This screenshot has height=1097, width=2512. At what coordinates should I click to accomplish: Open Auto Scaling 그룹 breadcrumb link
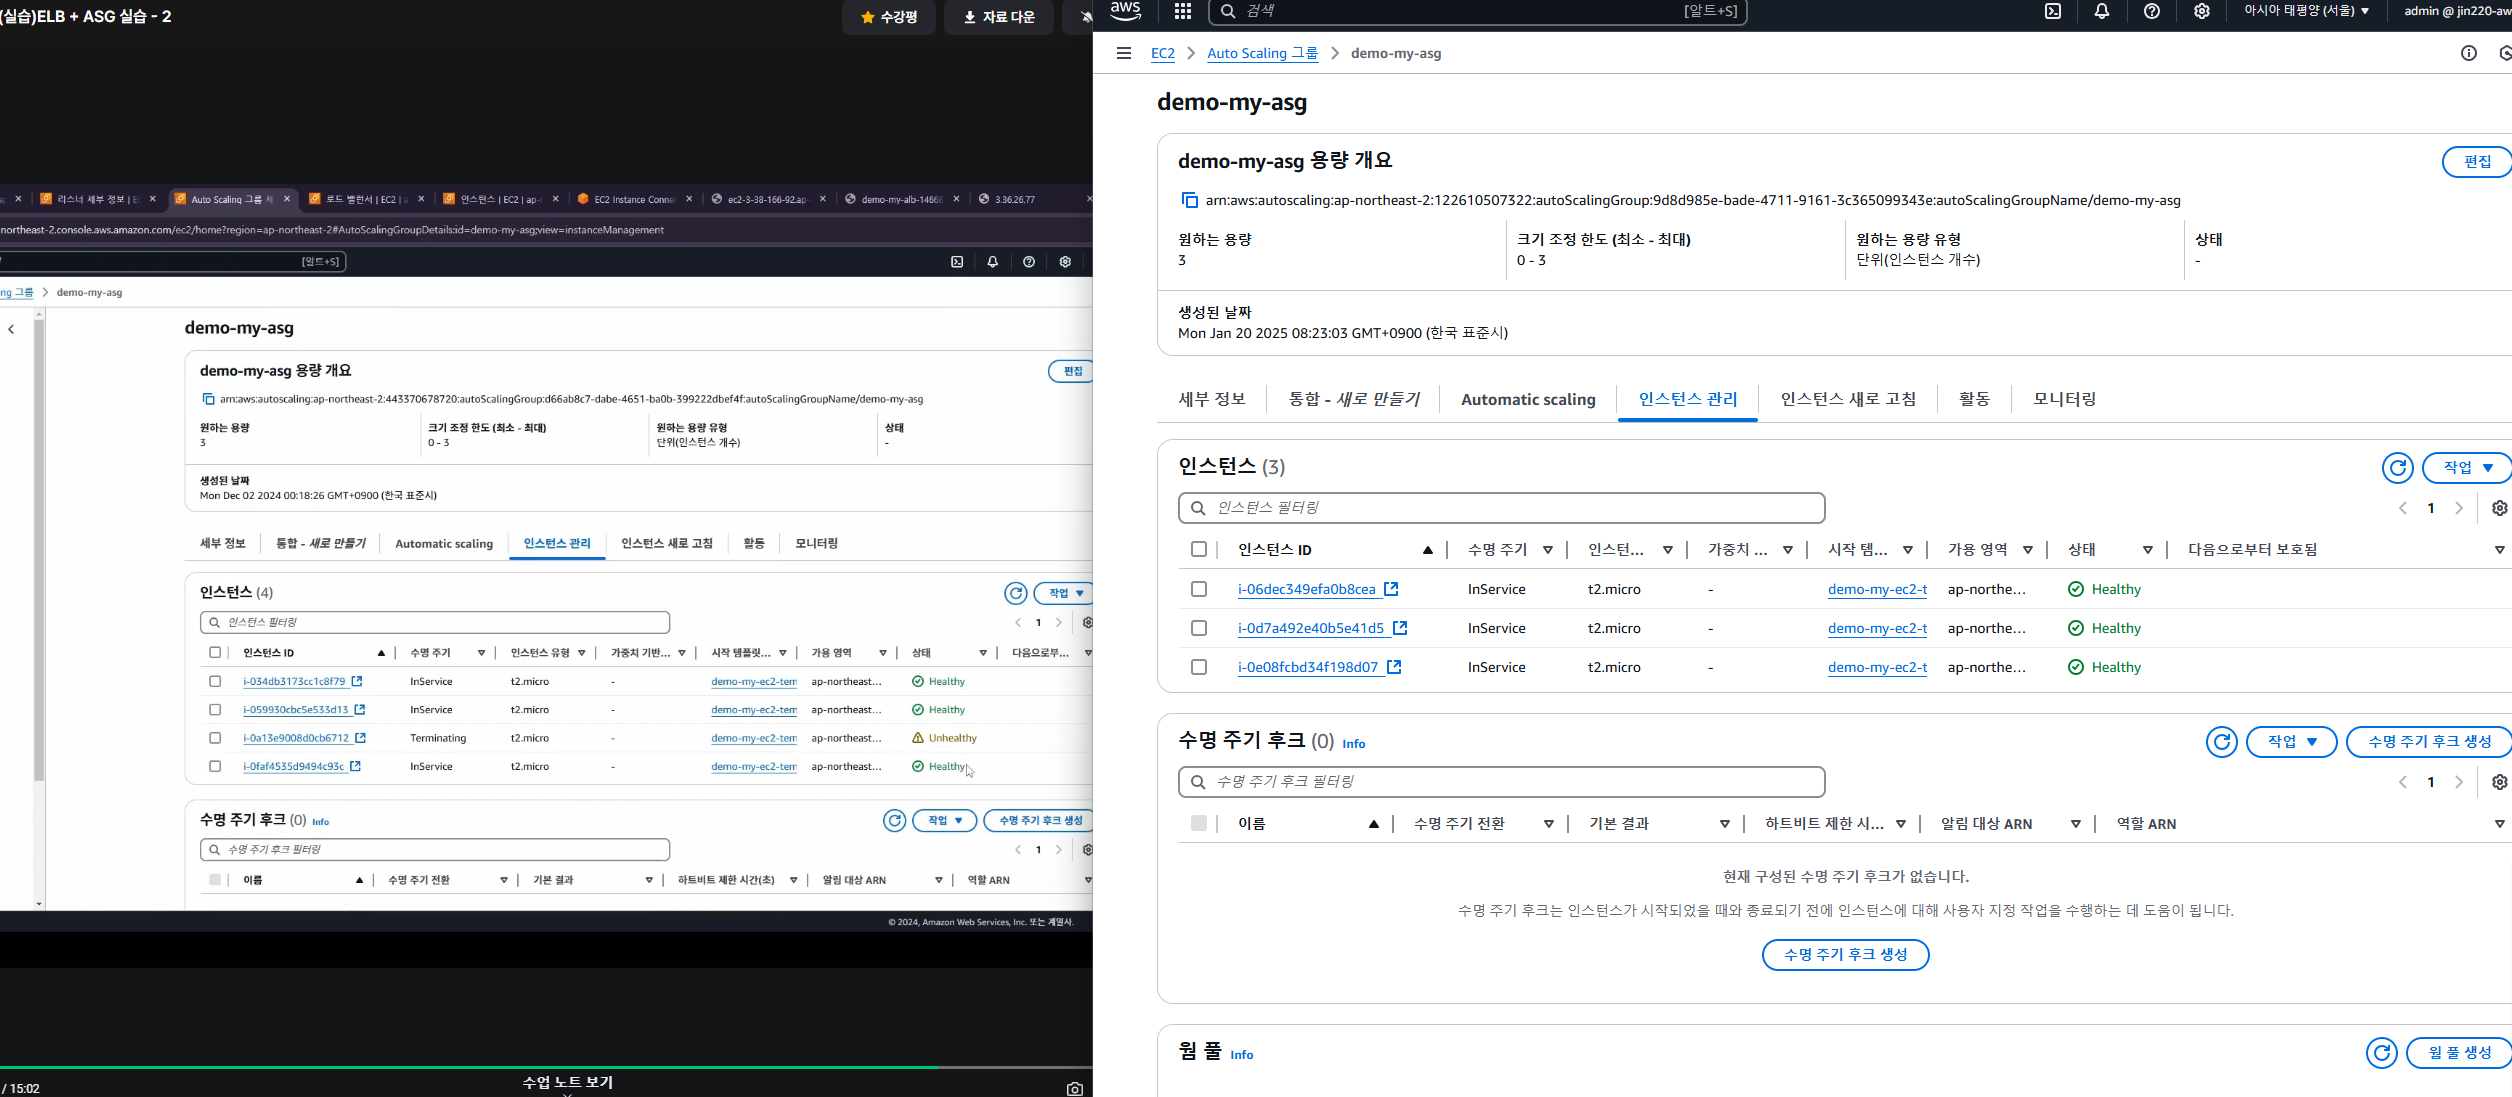[x=1262, y=53]
